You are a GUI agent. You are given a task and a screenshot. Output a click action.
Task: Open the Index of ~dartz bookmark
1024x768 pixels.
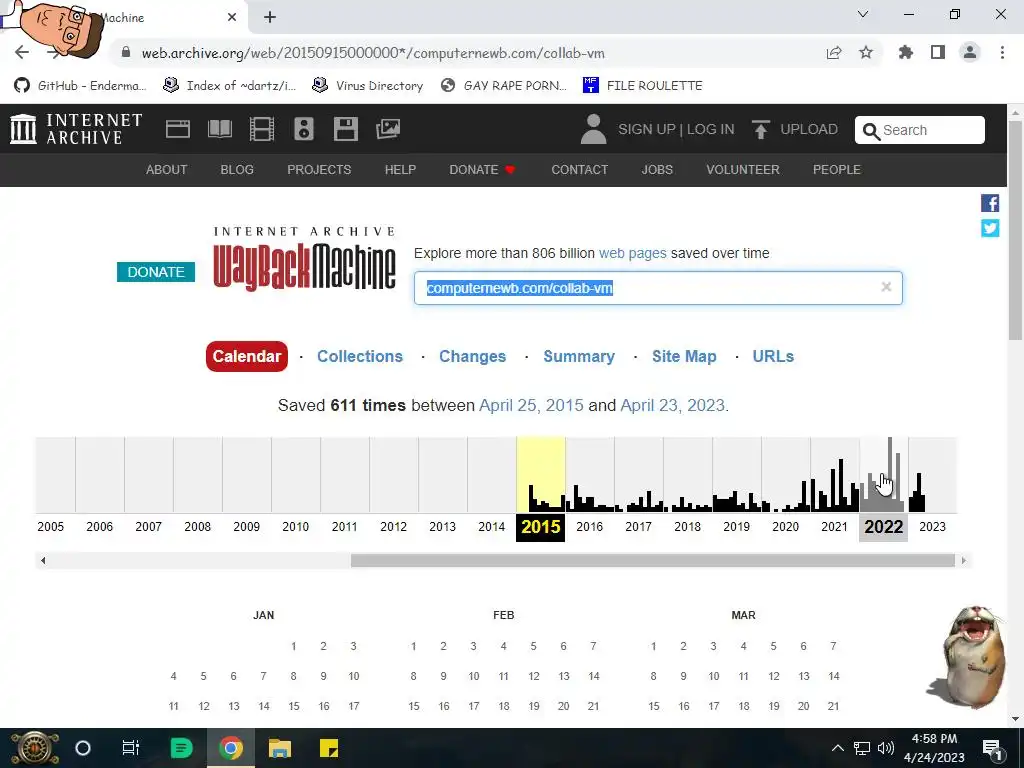pos(229,86)
